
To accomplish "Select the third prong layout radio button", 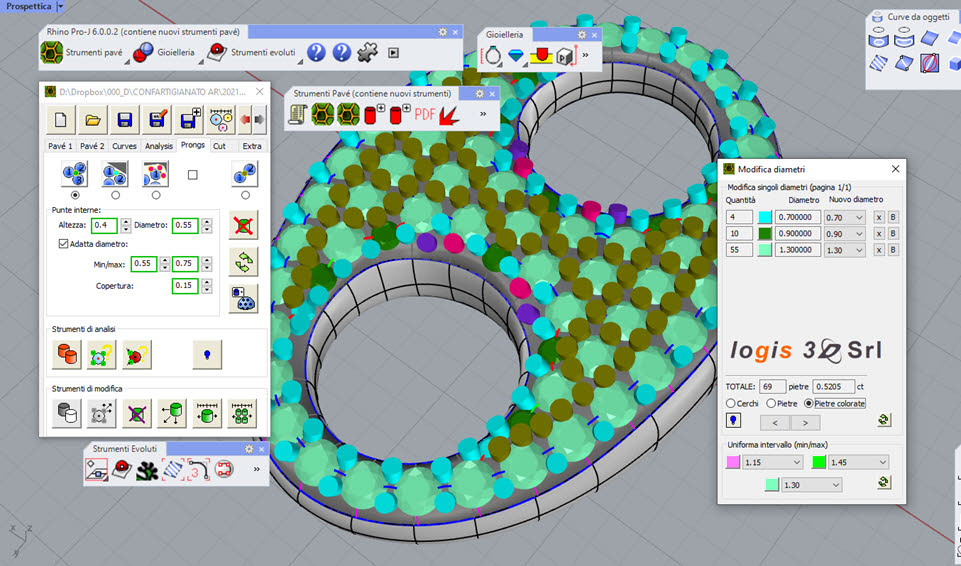I will click(156, 195).
